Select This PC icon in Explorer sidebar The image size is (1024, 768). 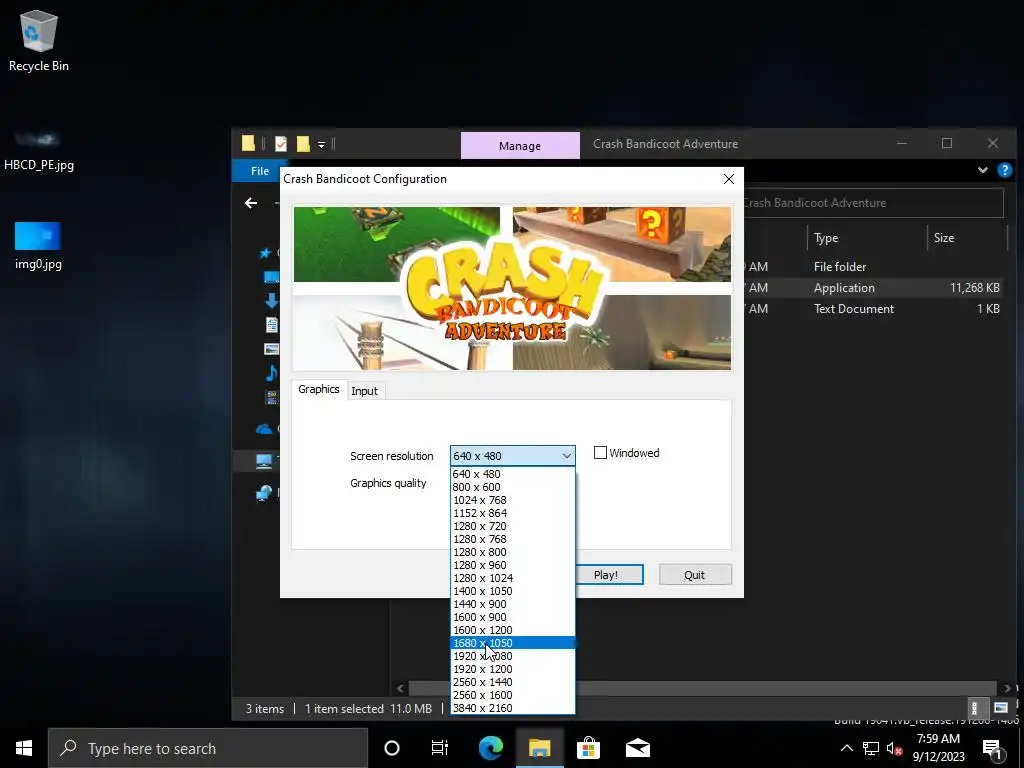point(264,461)
